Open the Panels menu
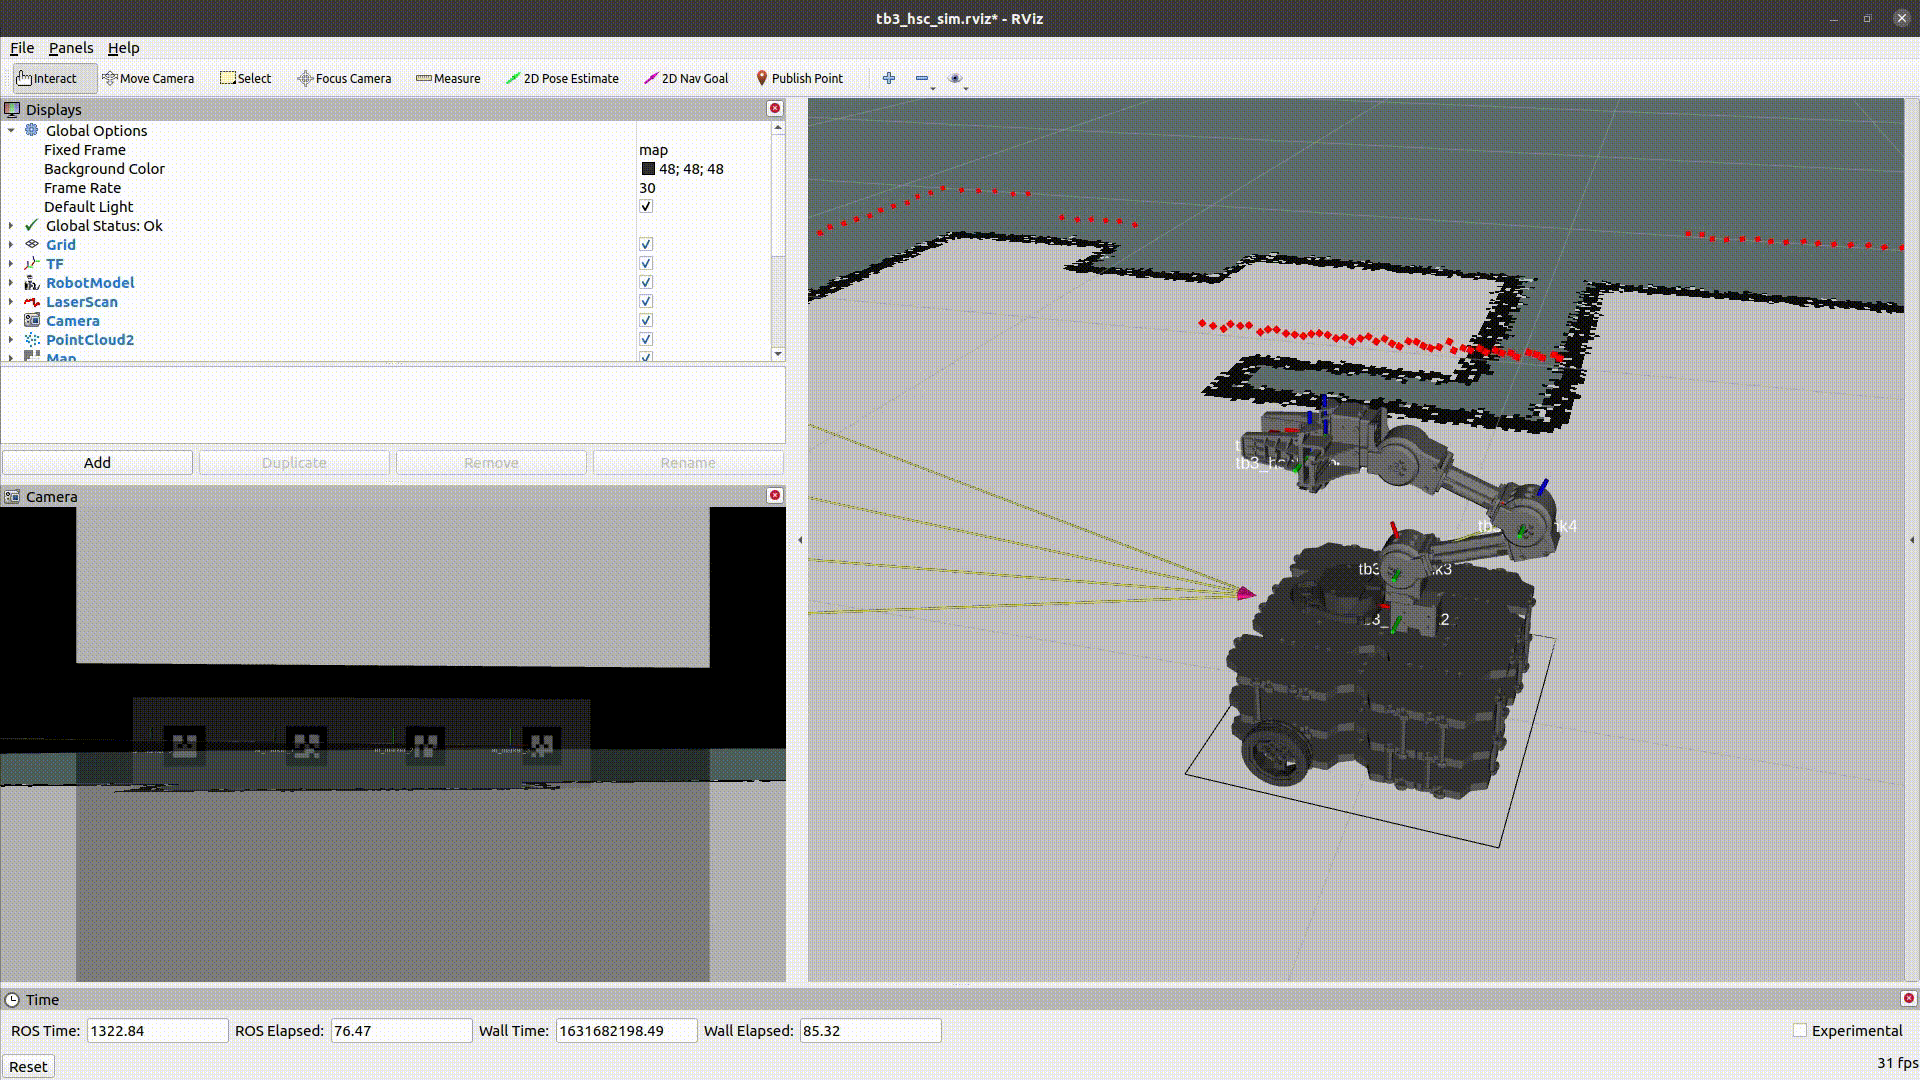1920x1080 pixels. coord(70,48)
